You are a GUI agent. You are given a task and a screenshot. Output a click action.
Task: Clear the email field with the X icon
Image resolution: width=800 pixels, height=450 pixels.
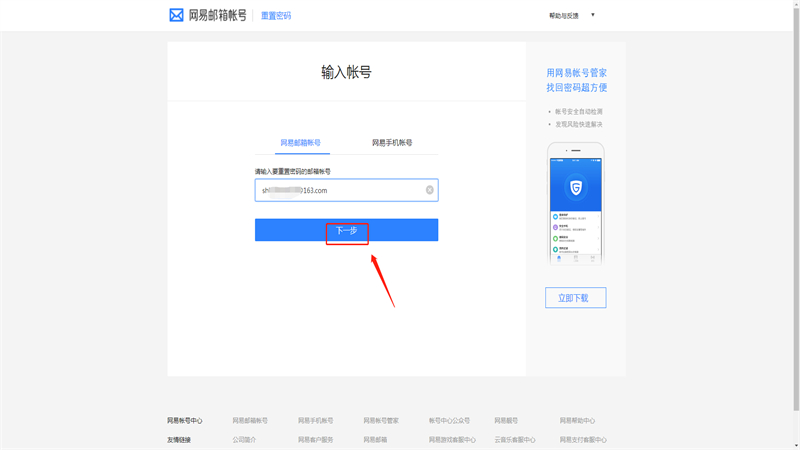point(430,190)
